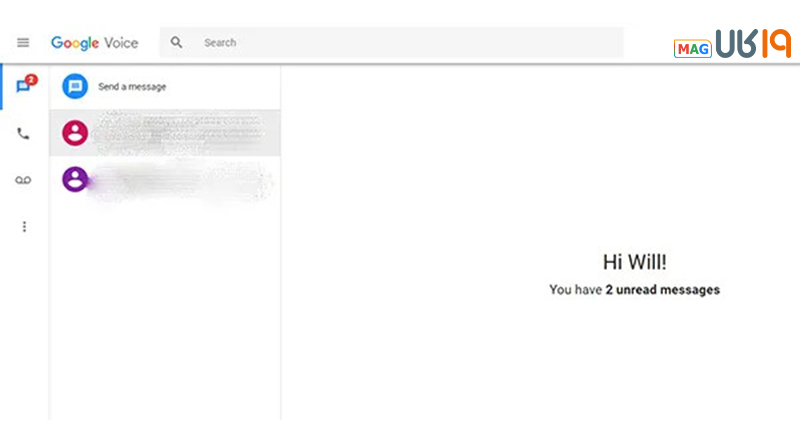Screen dimensions: 800x444
Task: Select the pink avatar of first conversation
Action: tap(74, 133)
